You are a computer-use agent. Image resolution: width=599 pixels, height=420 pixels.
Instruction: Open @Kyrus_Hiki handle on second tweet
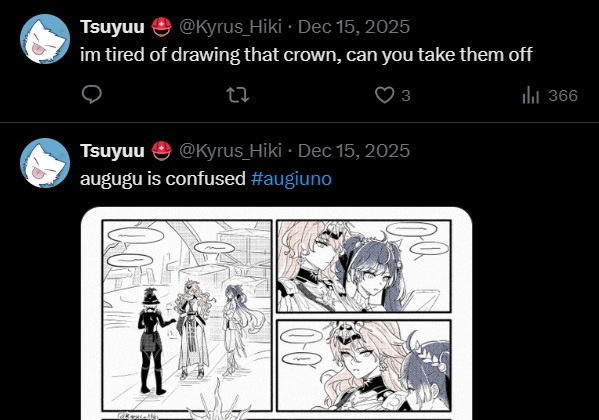click(x=230, y=151)
